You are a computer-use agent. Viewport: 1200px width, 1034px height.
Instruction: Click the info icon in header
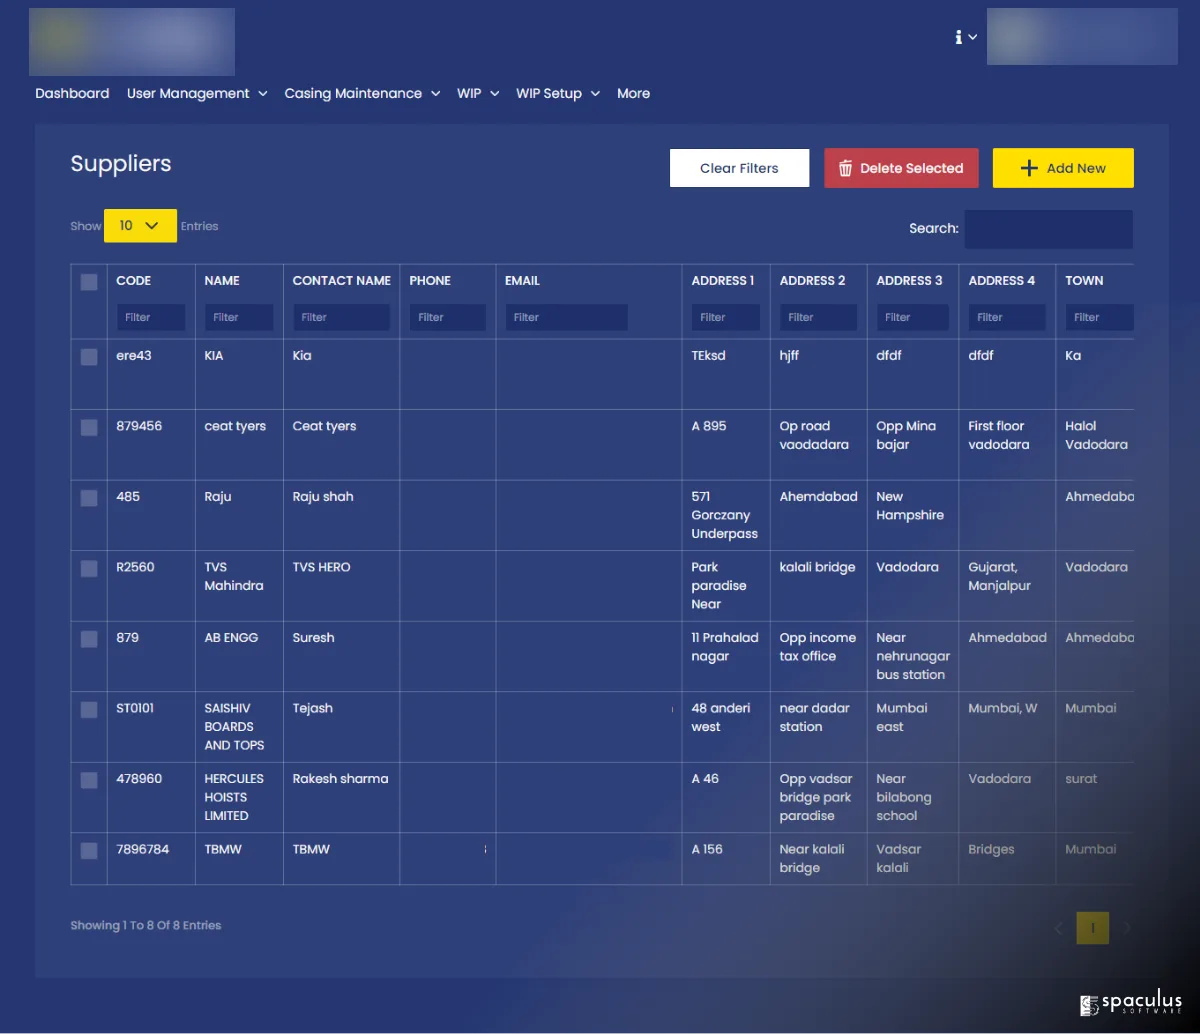tap(959, 37)
